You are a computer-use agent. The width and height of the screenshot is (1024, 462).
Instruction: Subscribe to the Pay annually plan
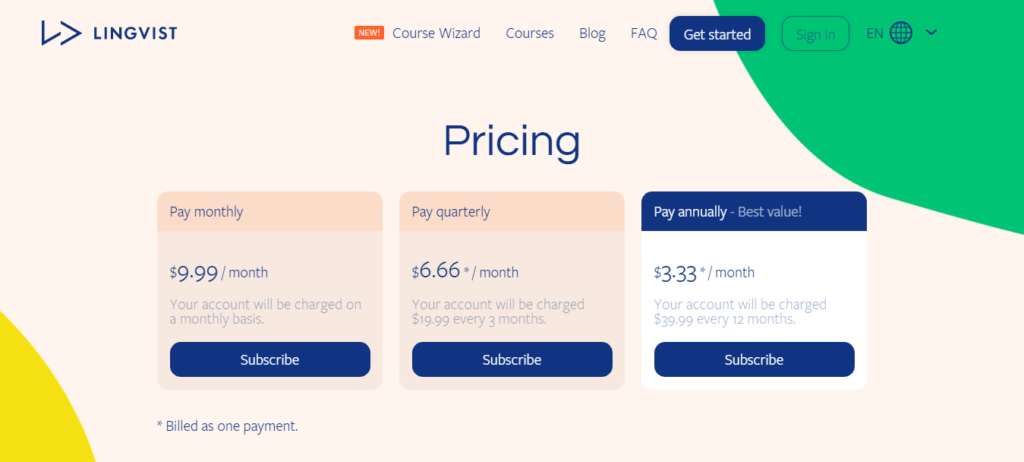click(x=754, y=359)
